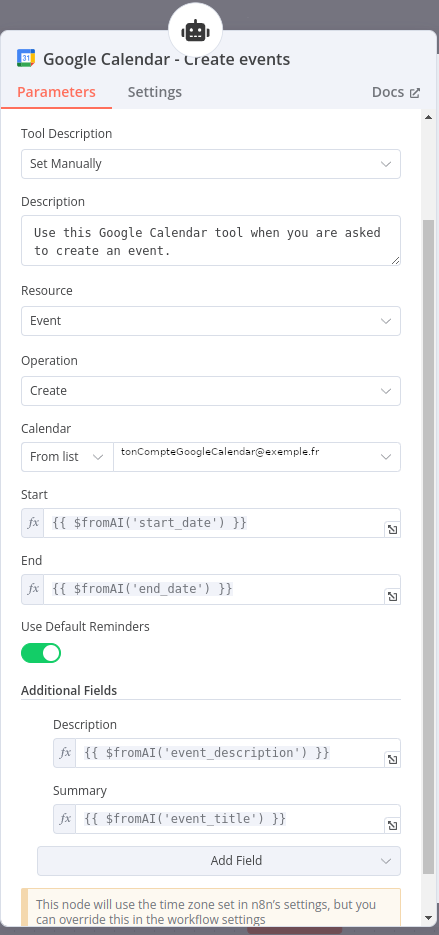Click the scrollbar up arrow
This screenshot has height=935, width=439.
pos(428,117)
